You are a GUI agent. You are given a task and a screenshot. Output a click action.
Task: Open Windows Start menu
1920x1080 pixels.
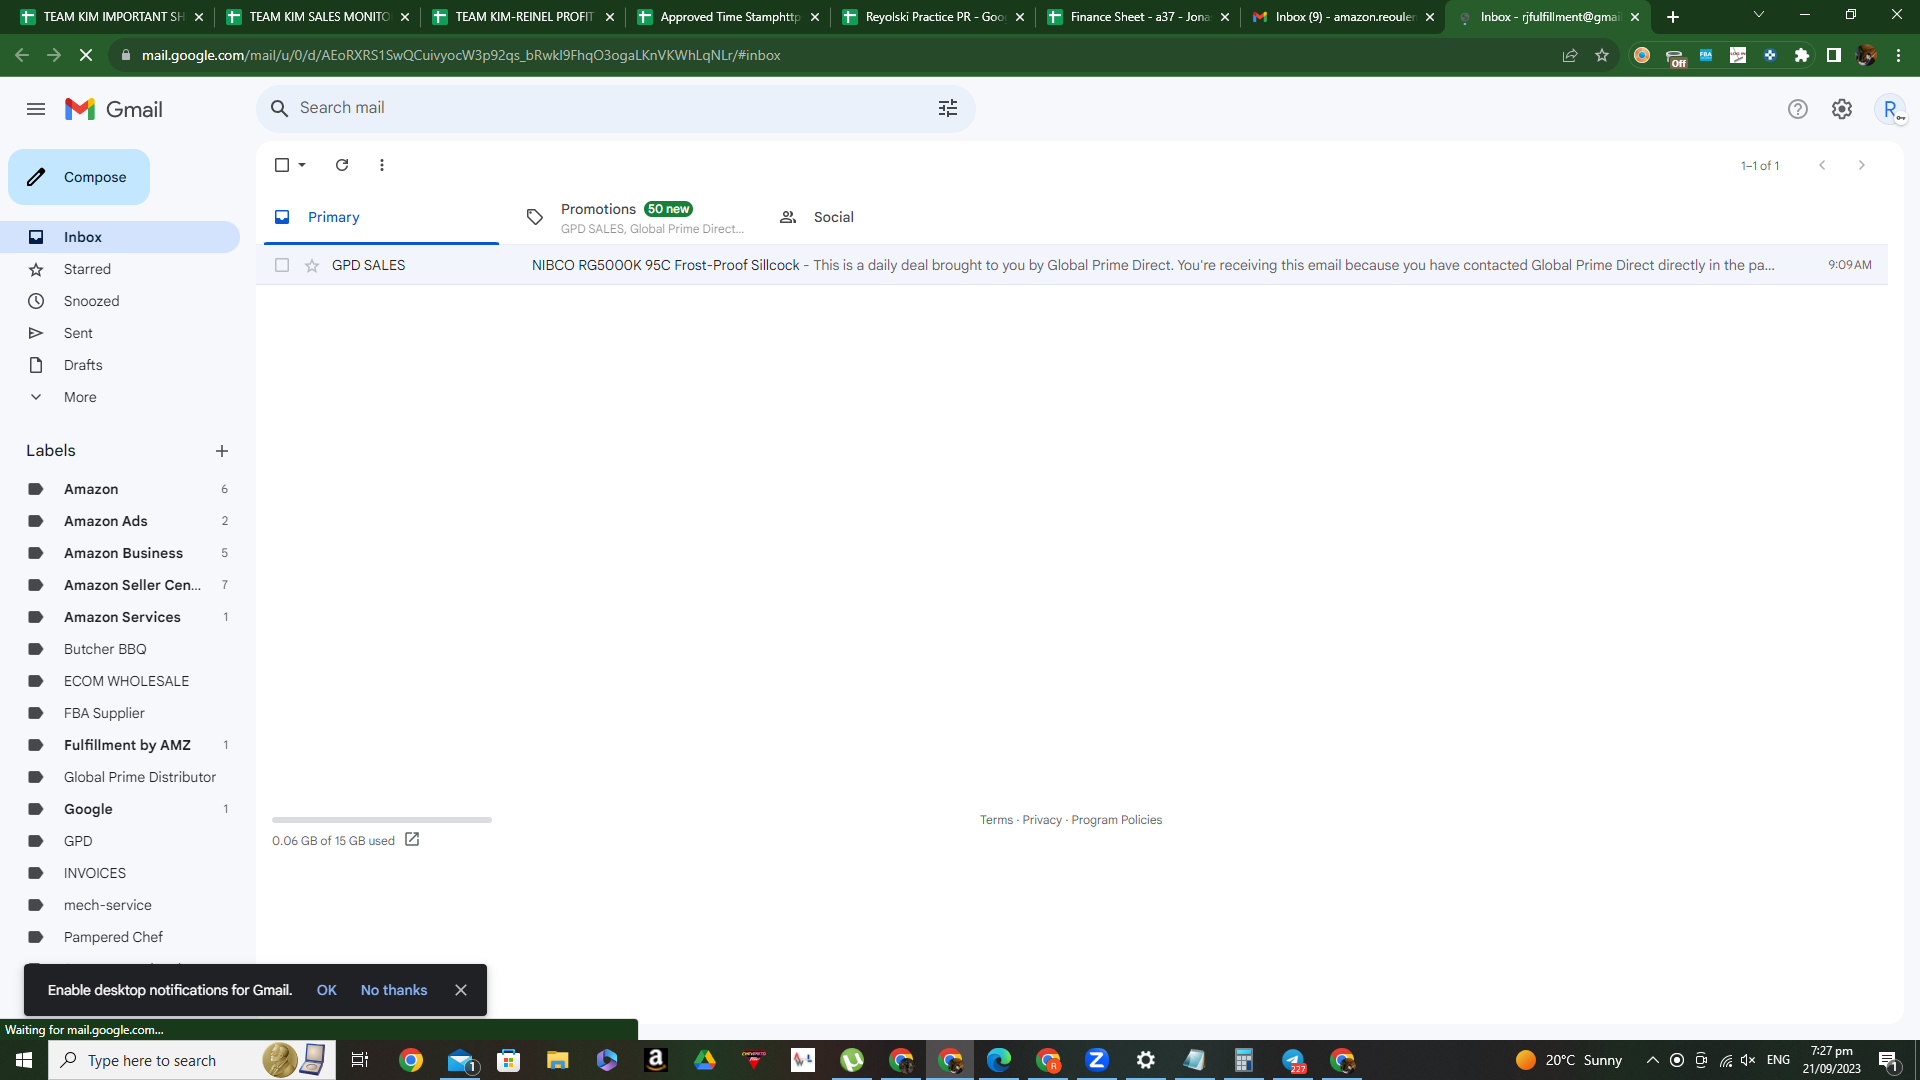pyautogui.click(x=24, y=1060)
